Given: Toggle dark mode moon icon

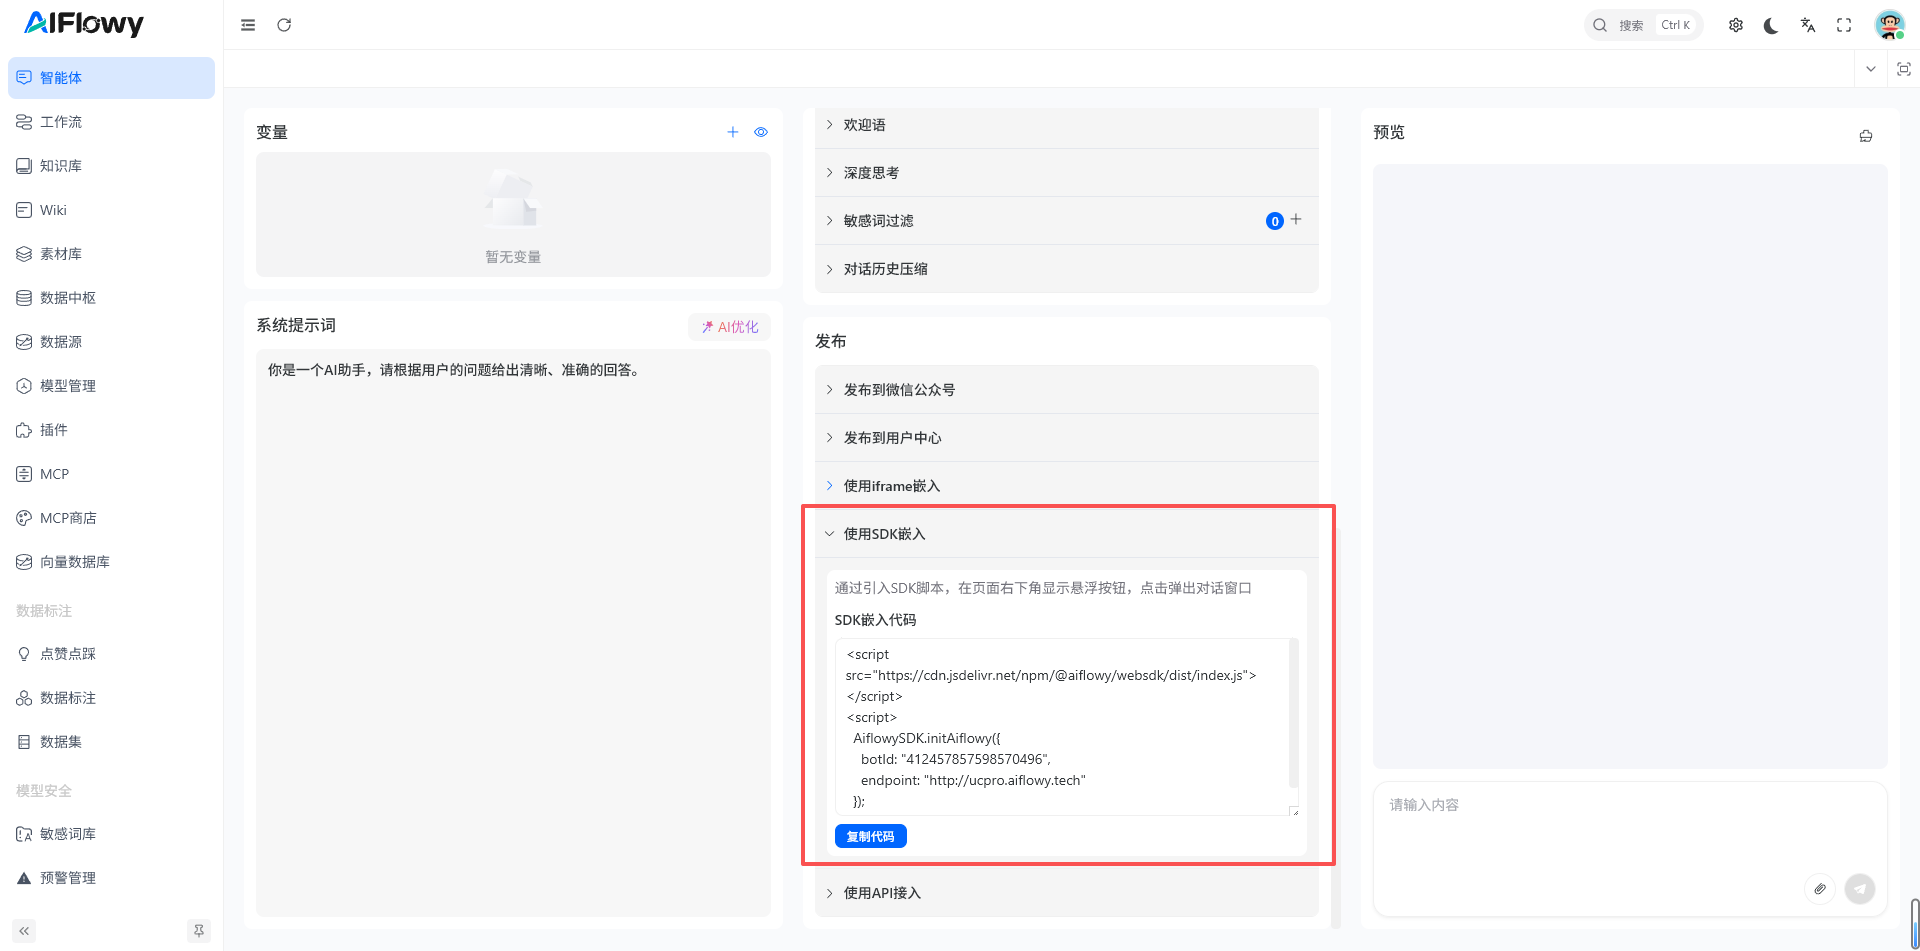Looking at the screenshot, I should point(1771,25).
